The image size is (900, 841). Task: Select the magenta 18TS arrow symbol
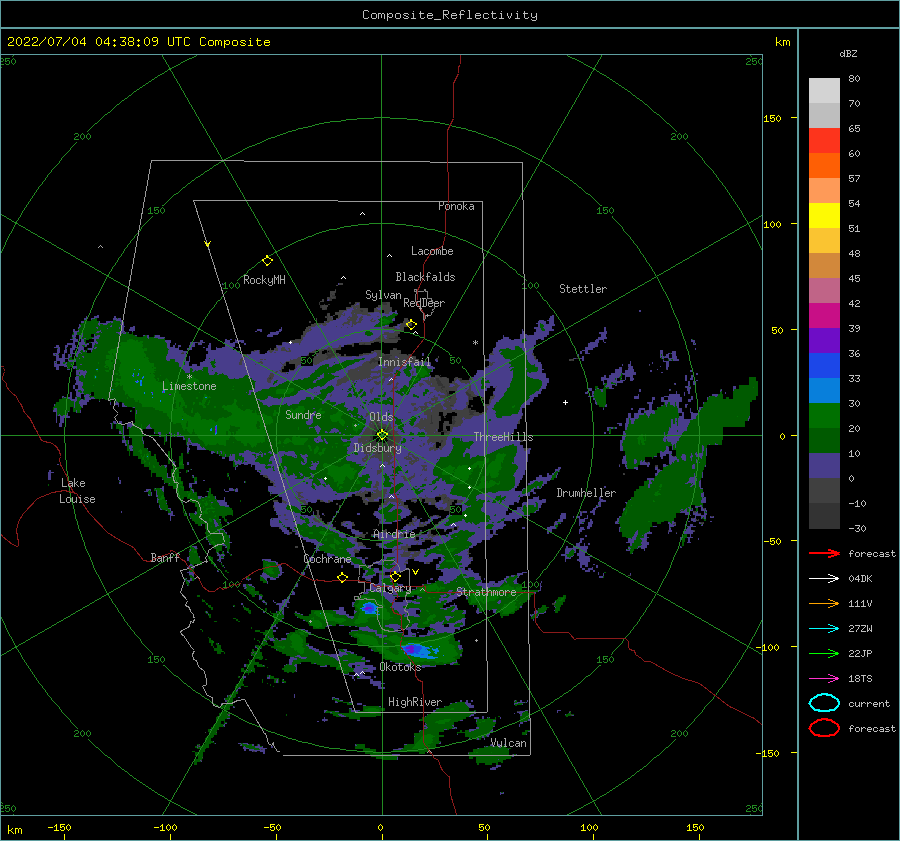click(824, 679)
